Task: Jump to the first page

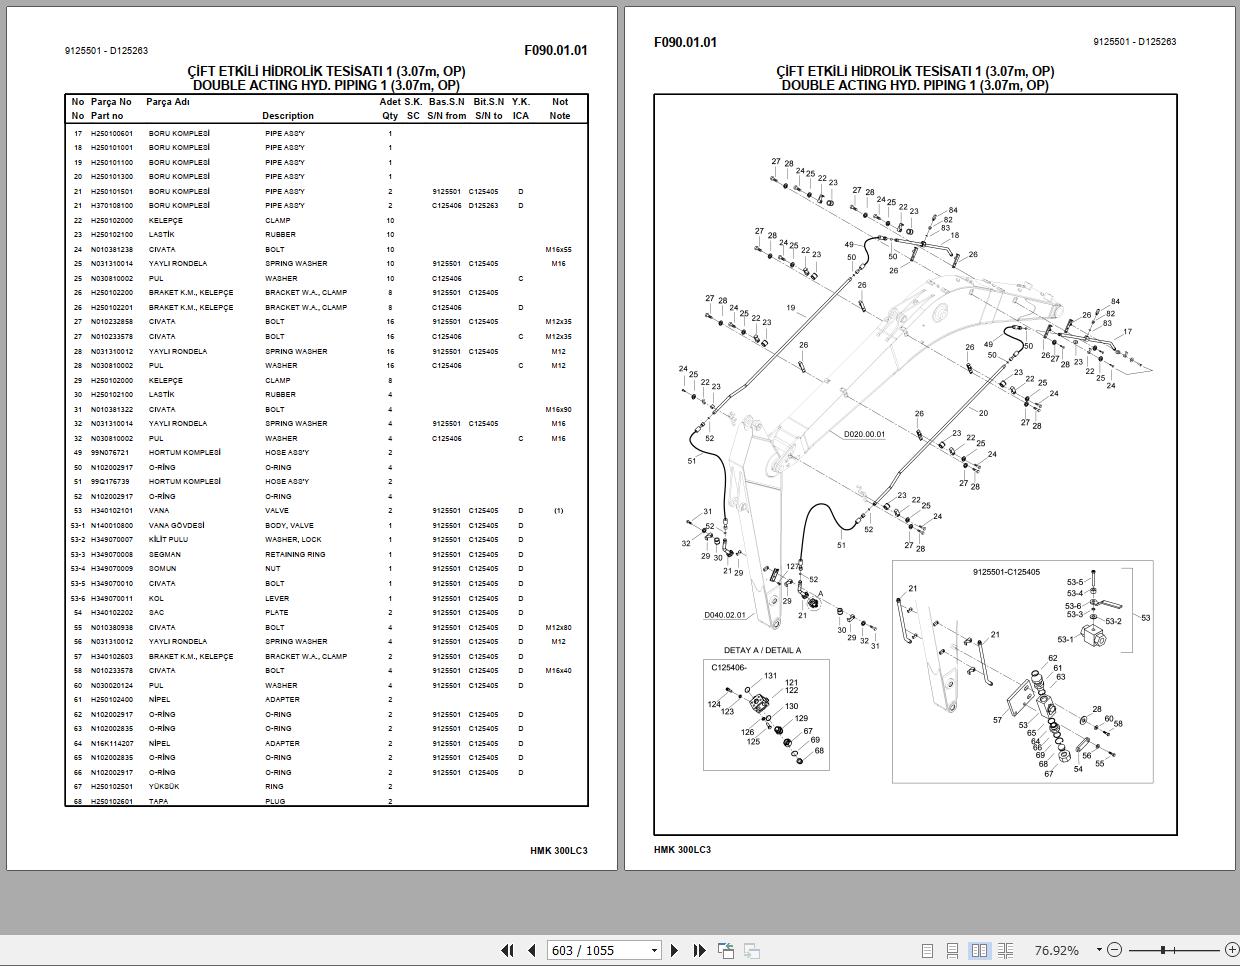Action: pyautogui.click(x=507, y=950)
